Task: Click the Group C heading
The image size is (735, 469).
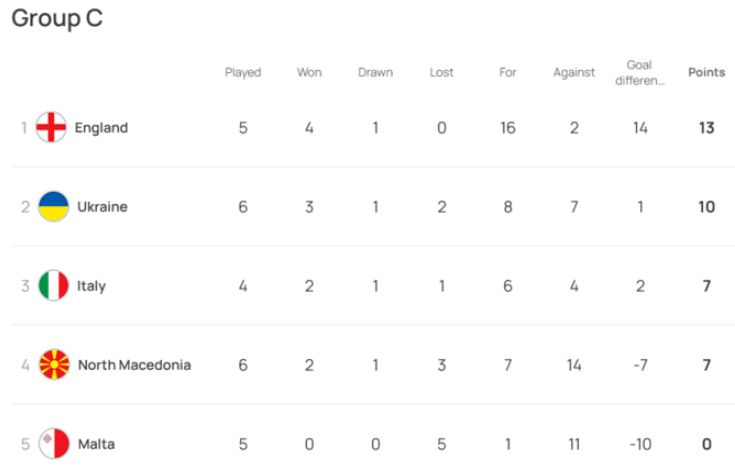Action: (x=57, y=18)
